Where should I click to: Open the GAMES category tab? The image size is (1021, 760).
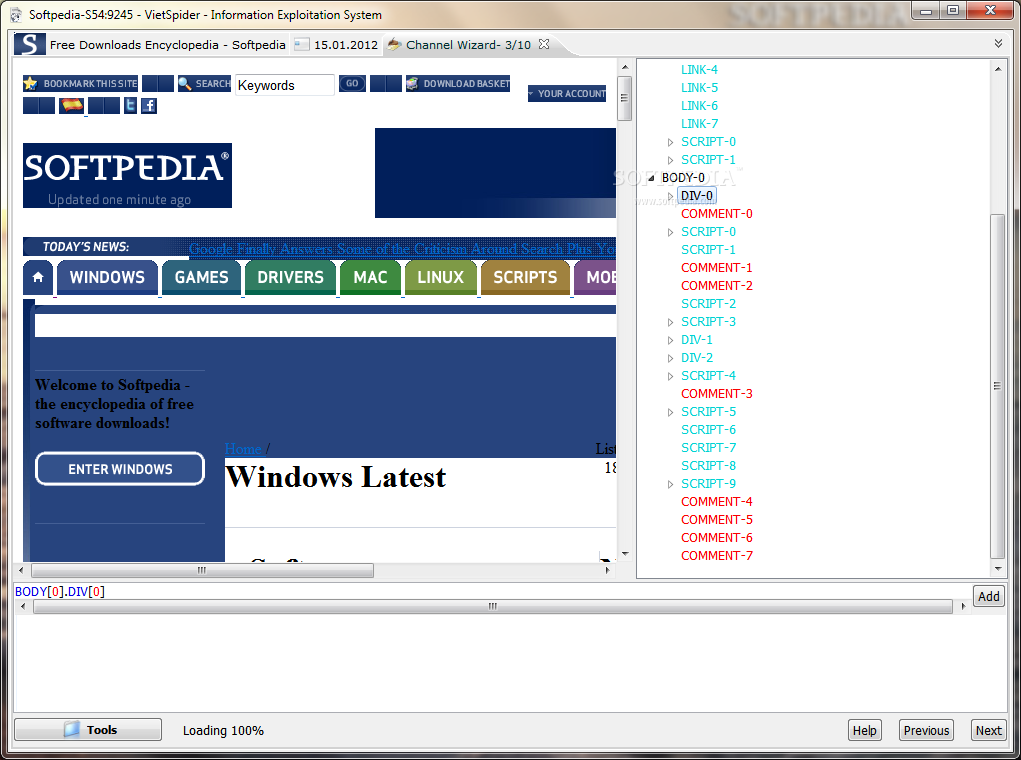201,277
